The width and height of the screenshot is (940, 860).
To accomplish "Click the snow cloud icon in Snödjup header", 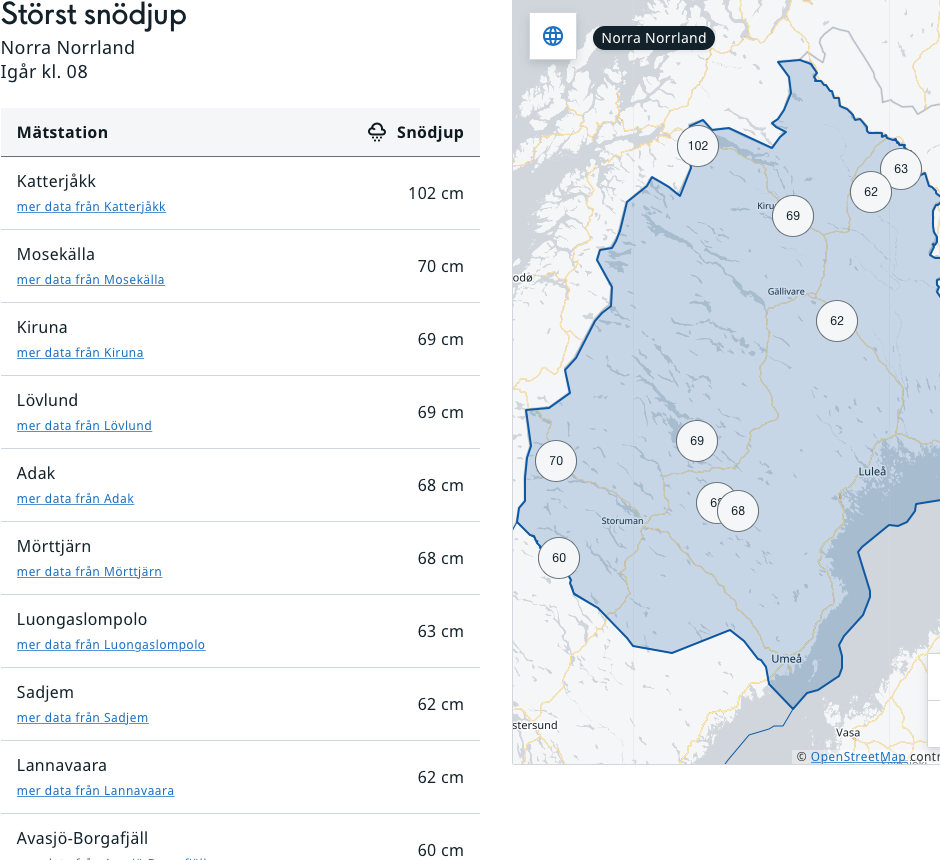I will point(377,132).
